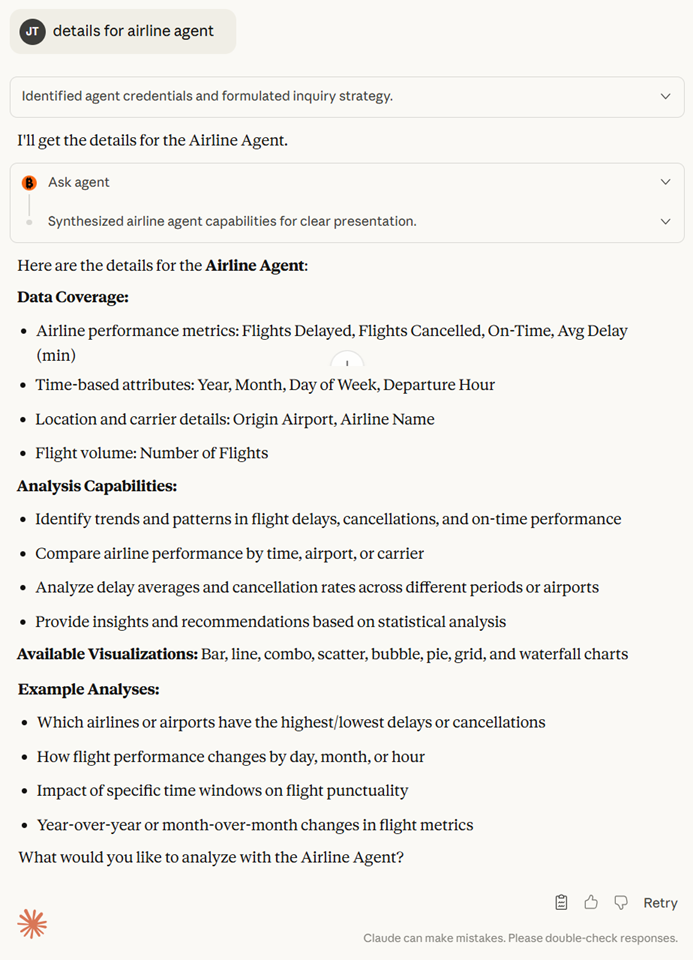The width and height of the screenshot is (693, 960).
Task: Retry the response
Action: 660,902
